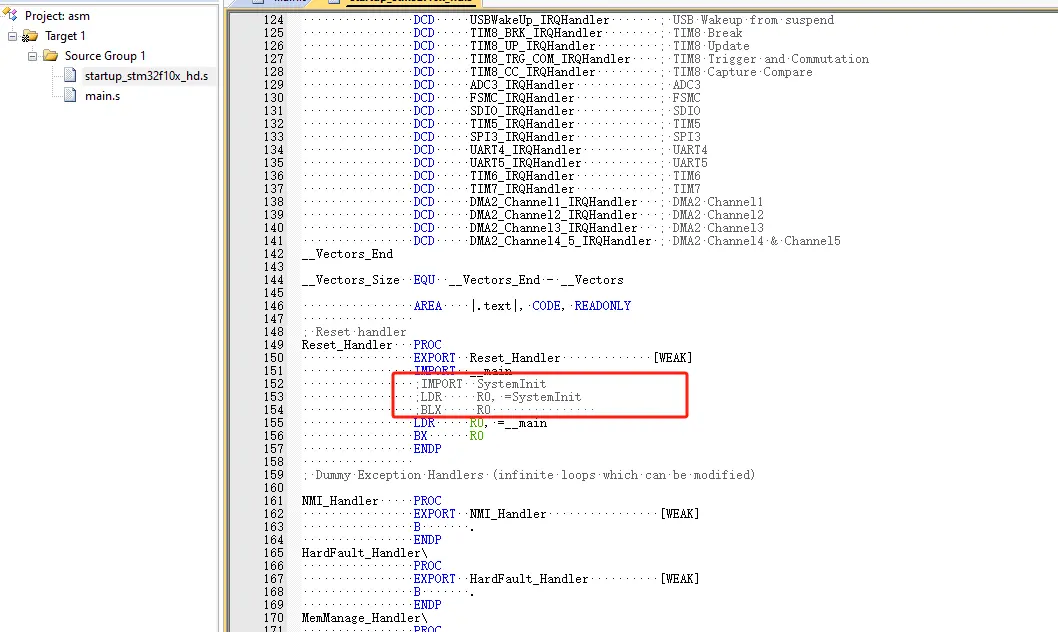Click the AREA directive on line 146

point(427,306)
